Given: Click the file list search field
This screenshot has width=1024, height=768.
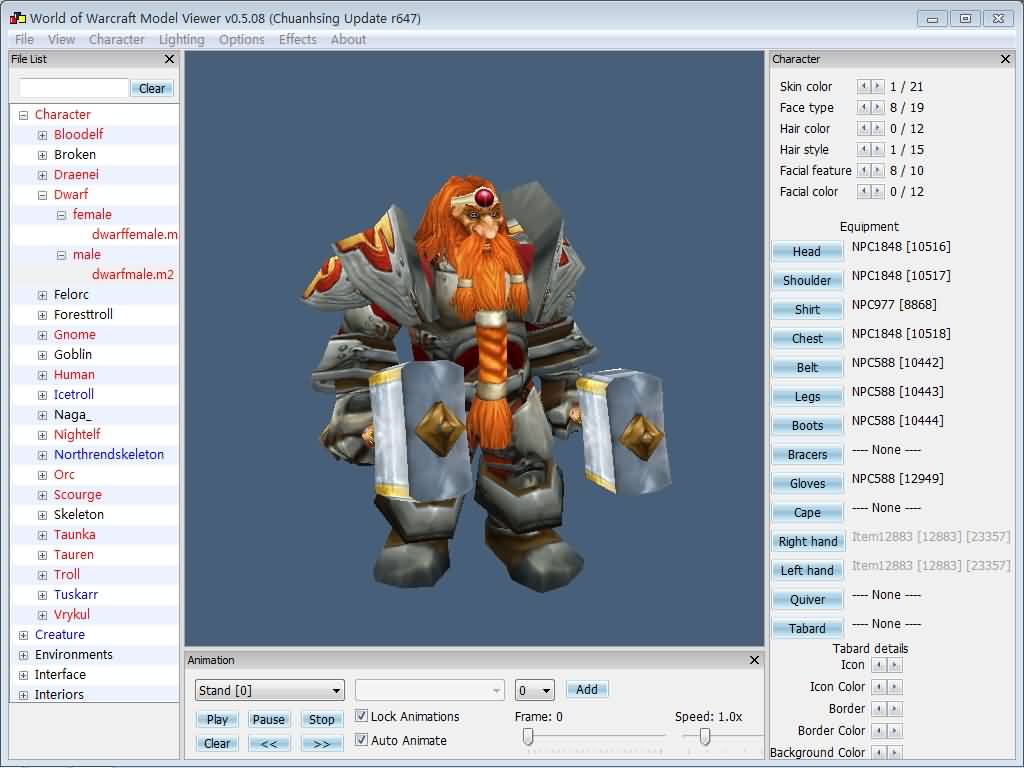Looking at the screenshot, I should [x=73, y=88].
